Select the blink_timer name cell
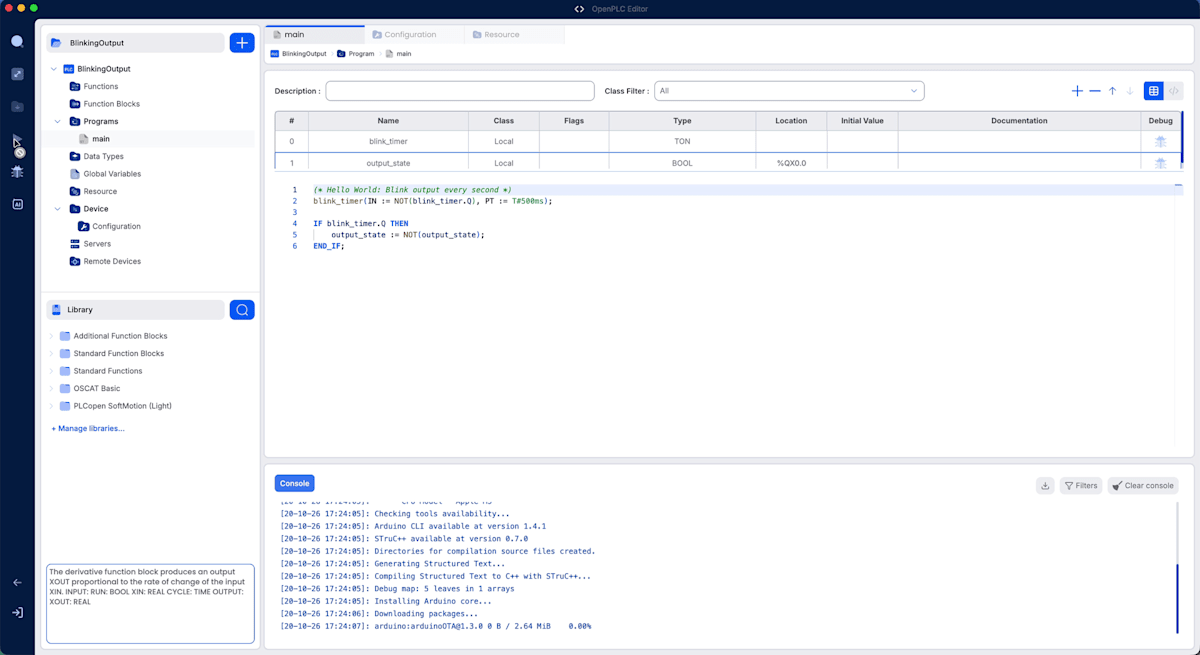Viewport: 1200px width, 655px height. tap(388, 141)
